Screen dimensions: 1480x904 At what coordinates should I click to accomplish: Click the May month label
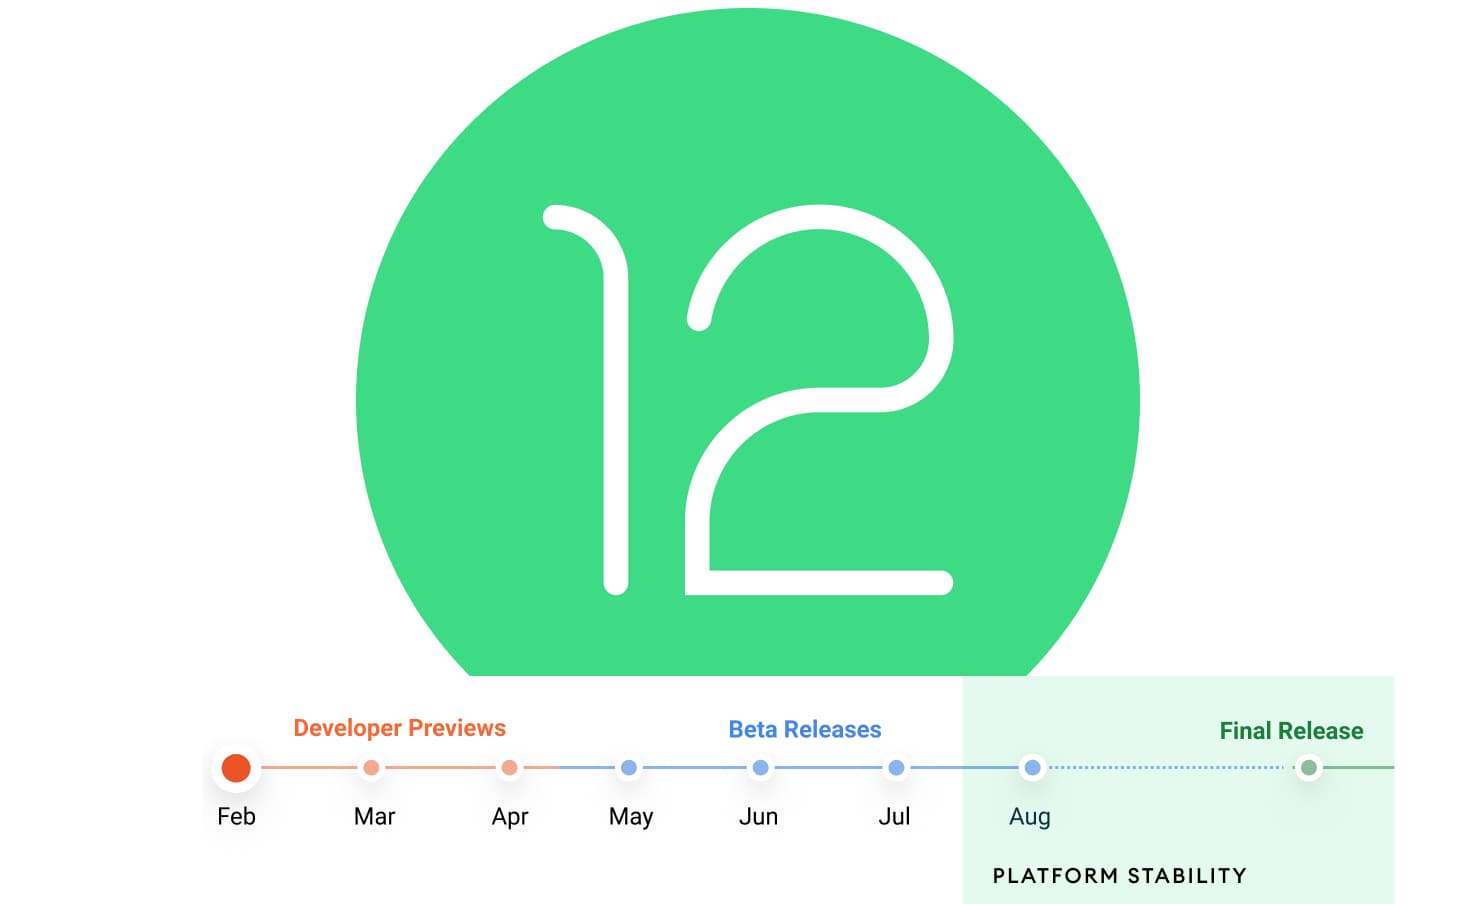(631, 817)
